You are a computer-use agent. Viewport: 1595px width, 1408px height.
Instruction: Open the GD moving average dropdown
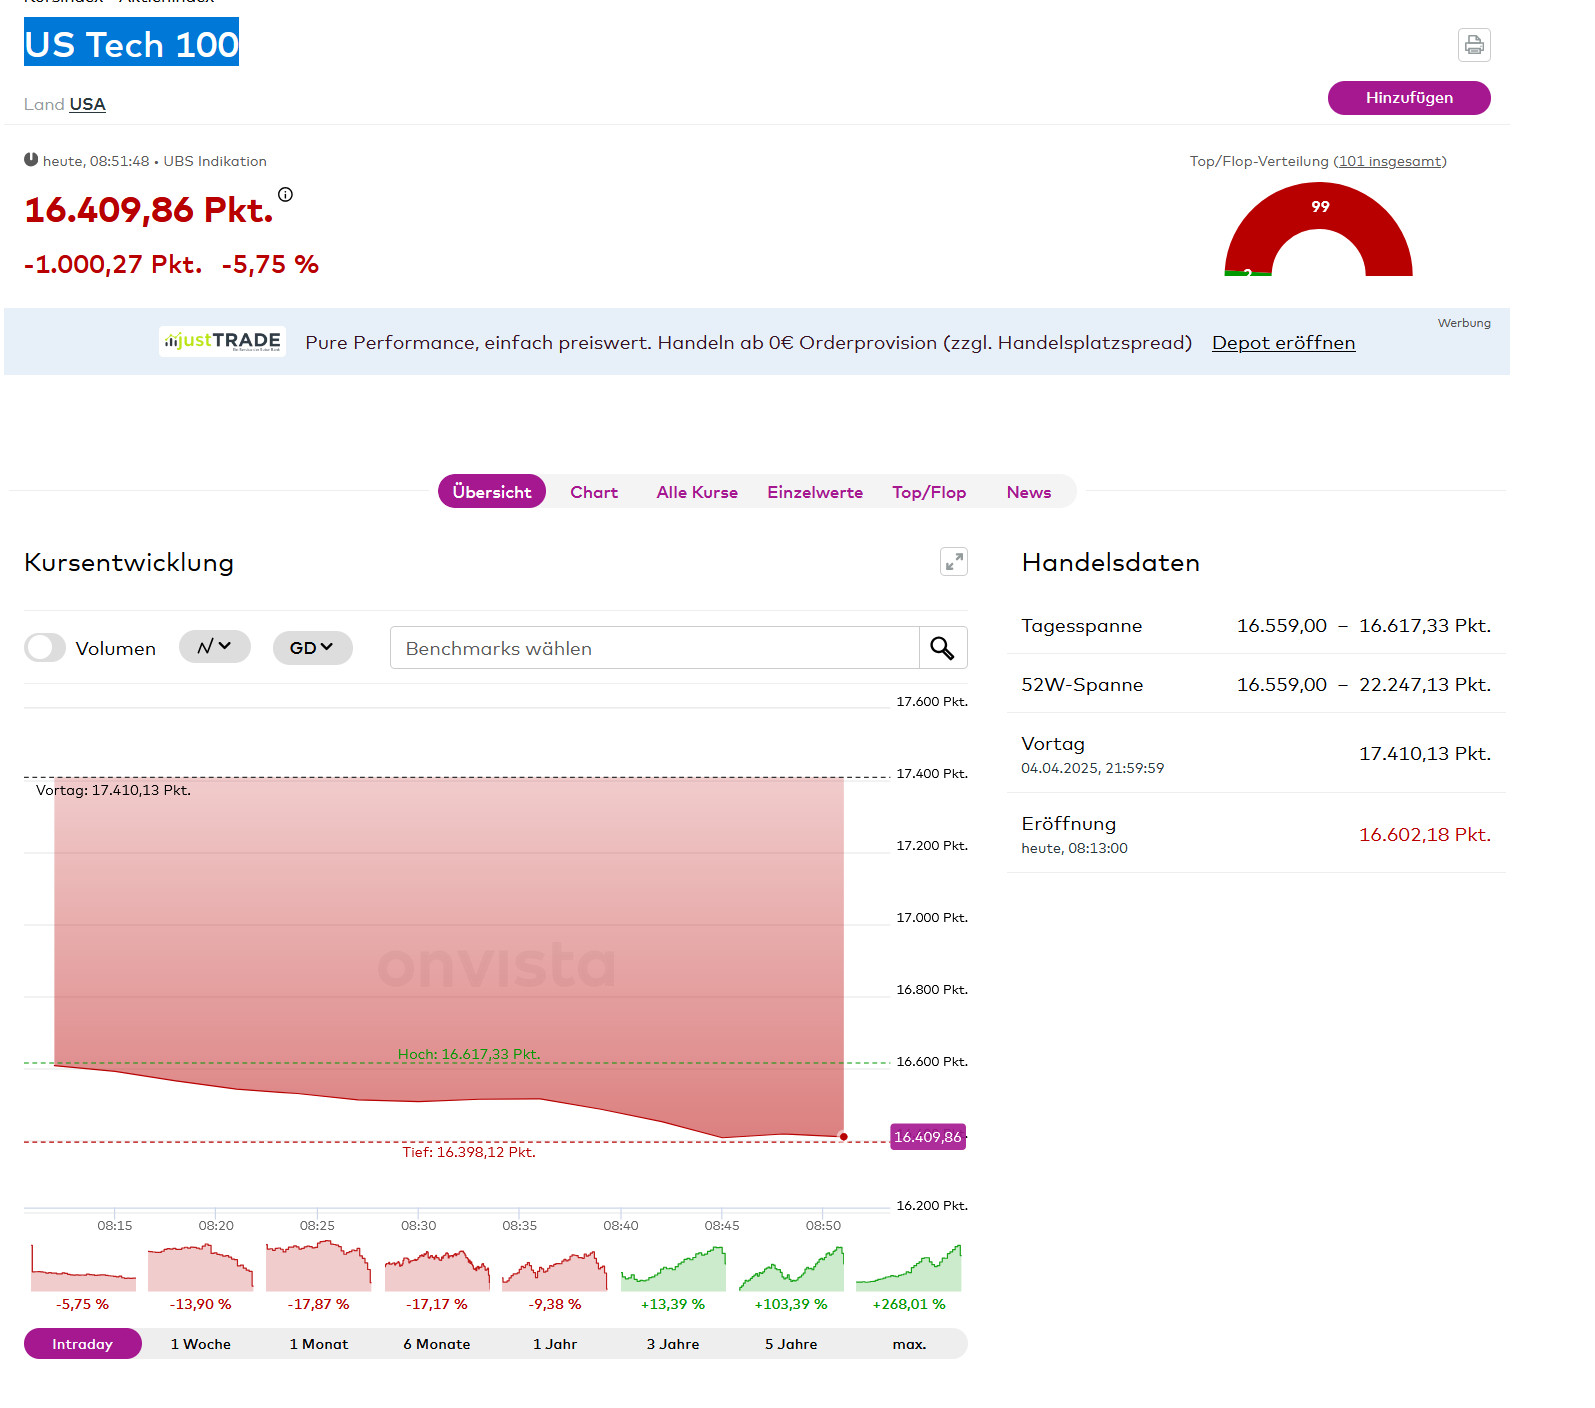click(x=312, y=648)
